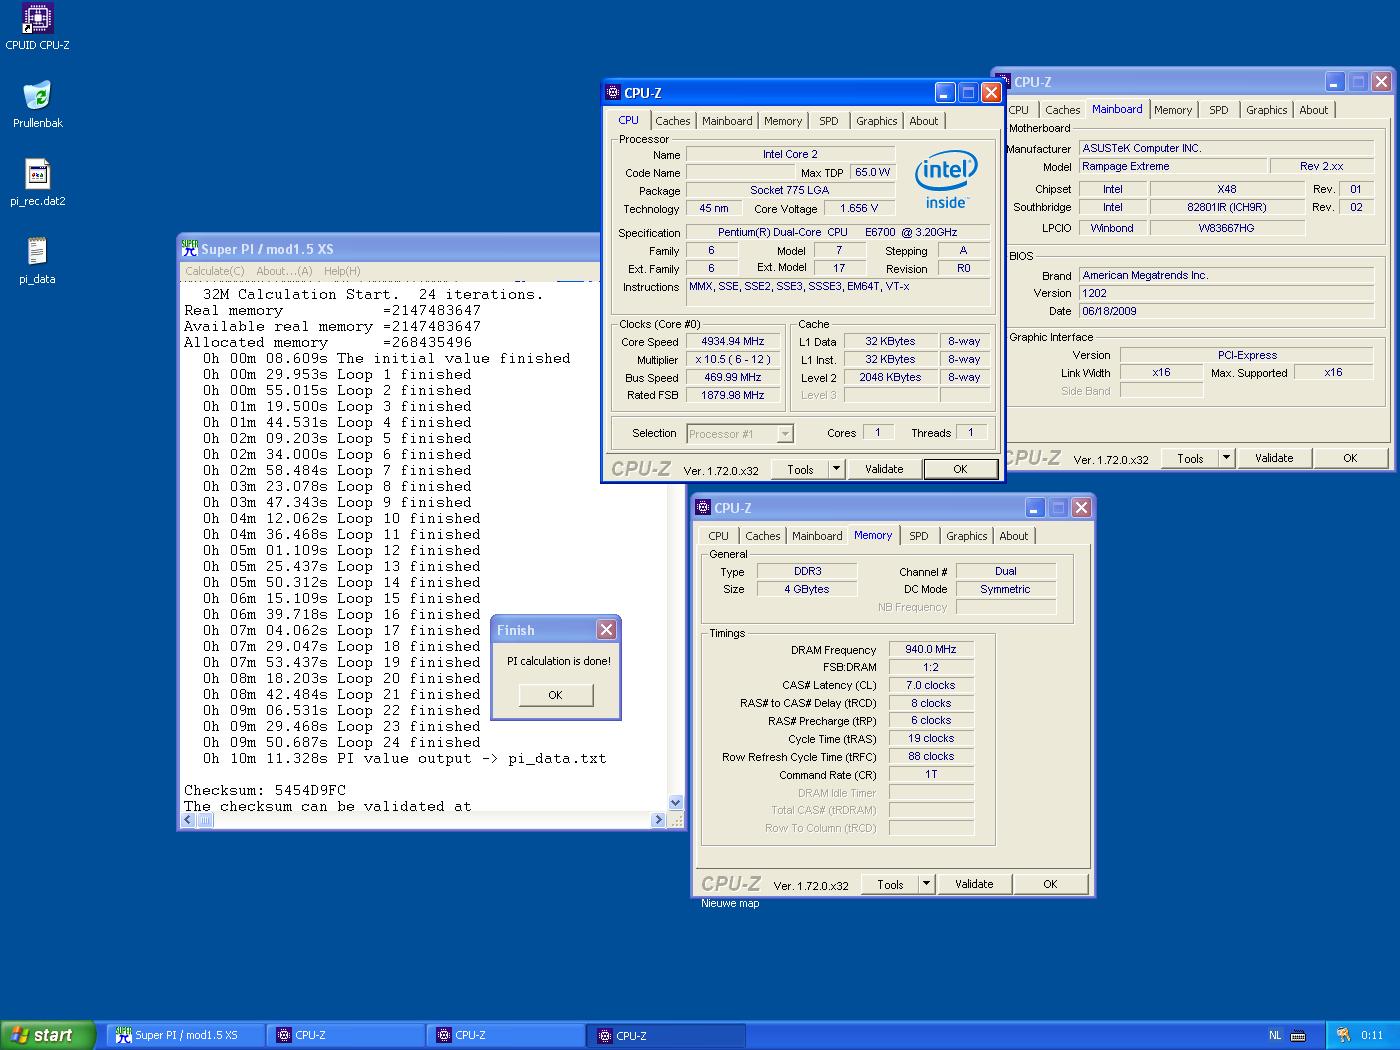Image resolution: width=1400 pixels, height=1050 pixels.
Task: Open About menu in Super PI
Action: pos(284,271)
